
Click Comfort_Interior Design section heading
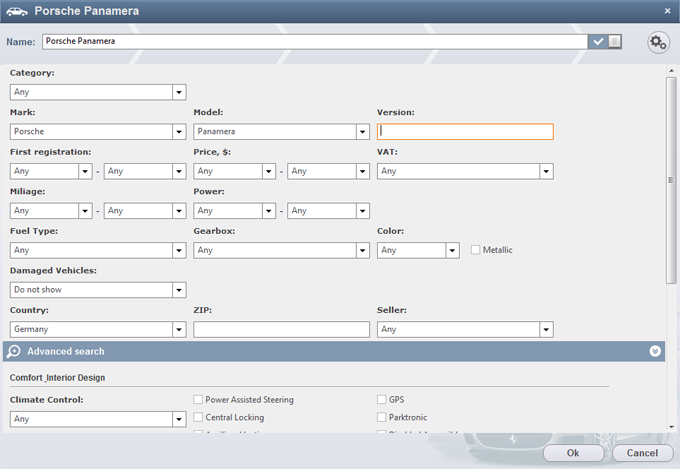click(57, 377)
